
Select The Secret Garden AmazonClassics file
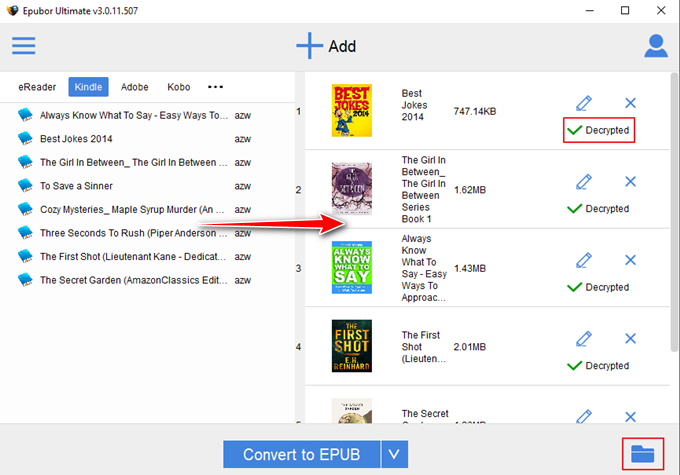coord(134,280)
